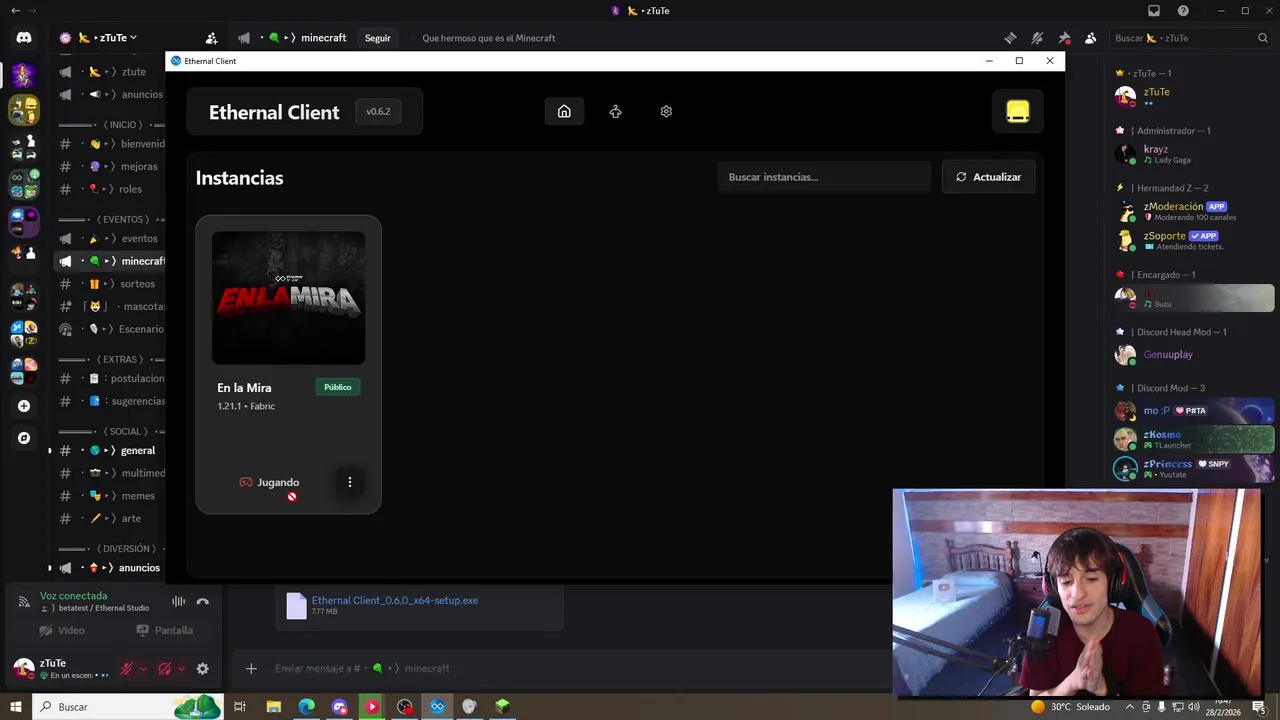Viewport: 1280px width, 720px height.
Task: Toggle noise suppression icon in voice panel
Action: point(178,601)
